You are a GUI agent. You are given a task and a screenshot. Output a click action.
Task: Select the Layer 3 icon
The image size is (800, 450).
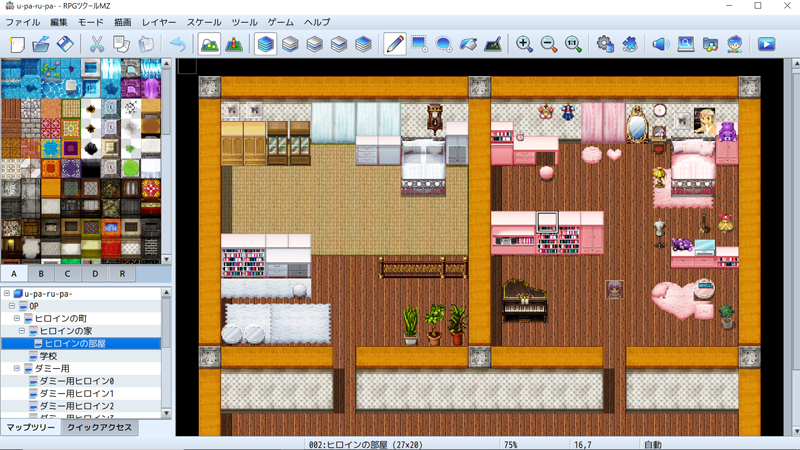[339, 44]
